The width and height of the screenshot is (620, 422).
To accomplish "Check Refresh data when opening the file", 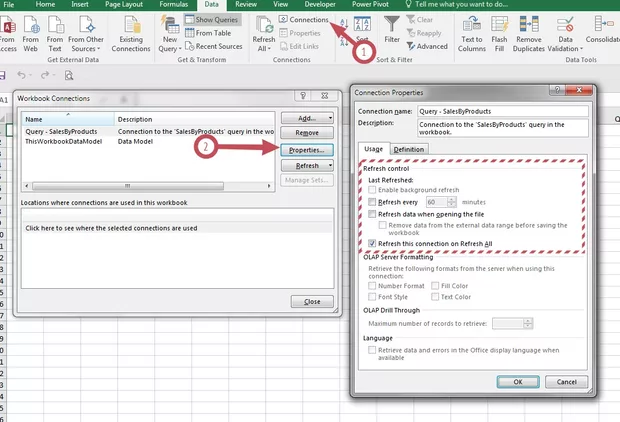I will point(372,214).
